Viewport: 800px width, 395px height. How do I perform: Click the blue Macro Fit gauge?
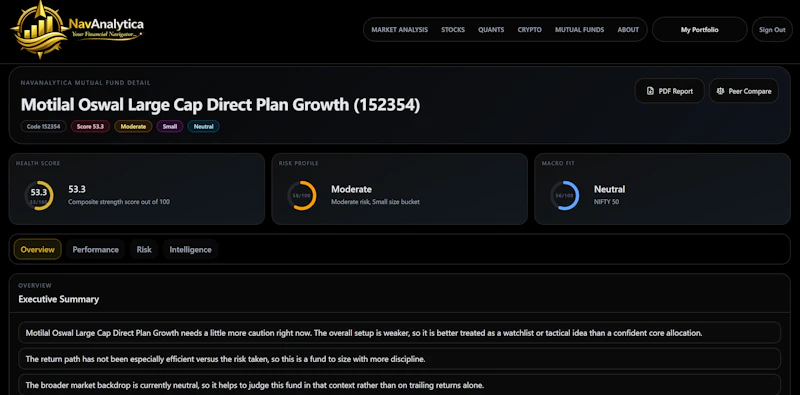click(x=564, y=195)
